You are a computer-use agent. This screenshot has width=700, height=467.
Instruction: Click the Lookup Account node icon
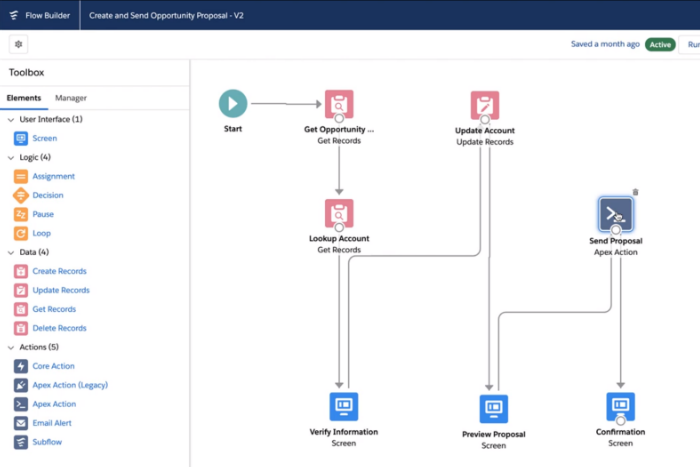click(339, 213)
